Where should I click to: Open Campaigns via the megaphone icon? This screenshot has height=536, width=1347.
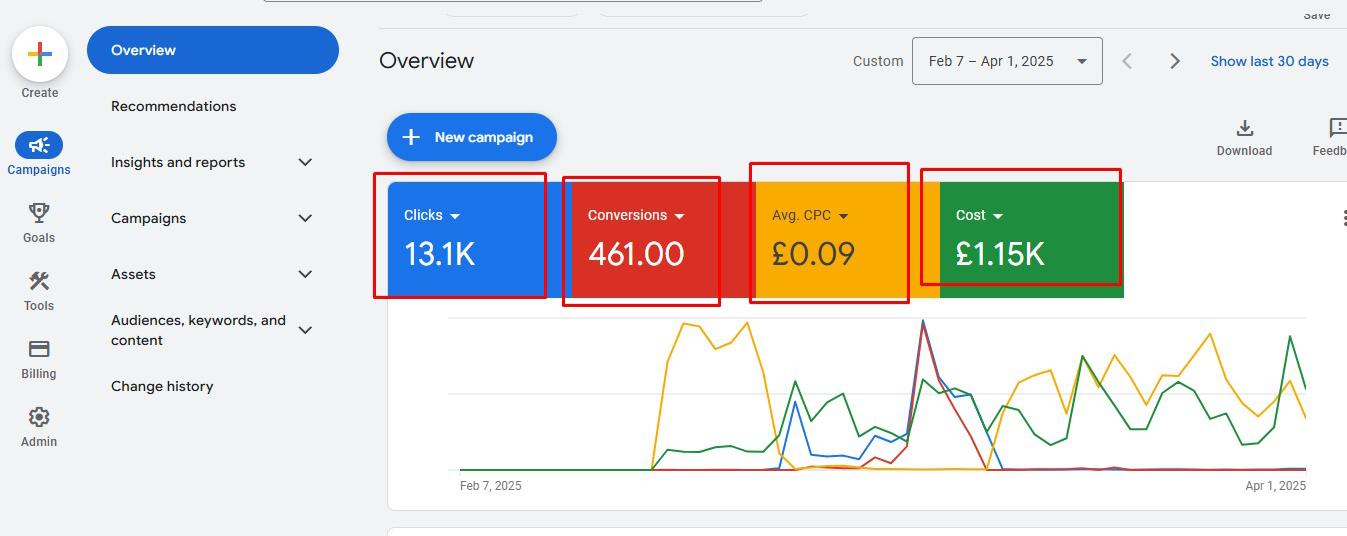pos(39,146)
